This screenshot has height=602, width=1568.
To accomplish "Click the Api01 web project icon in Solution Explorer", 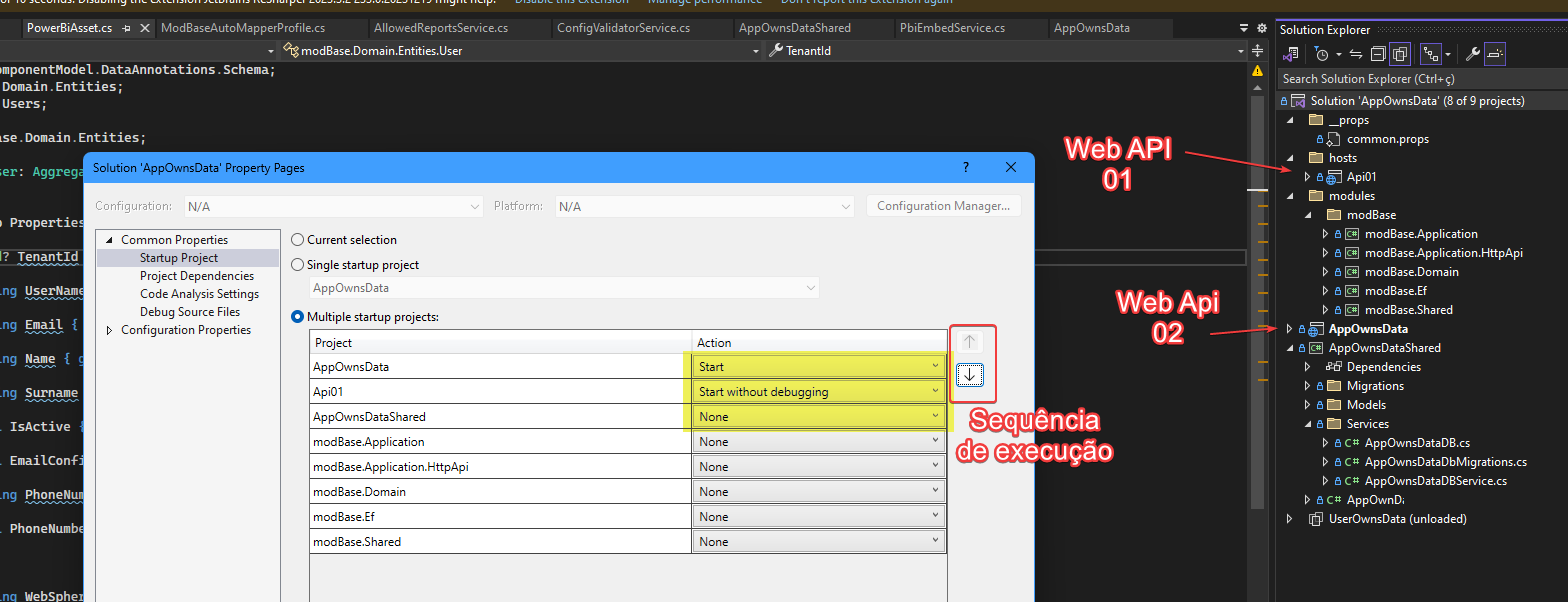I will (x=1334, y=177).
